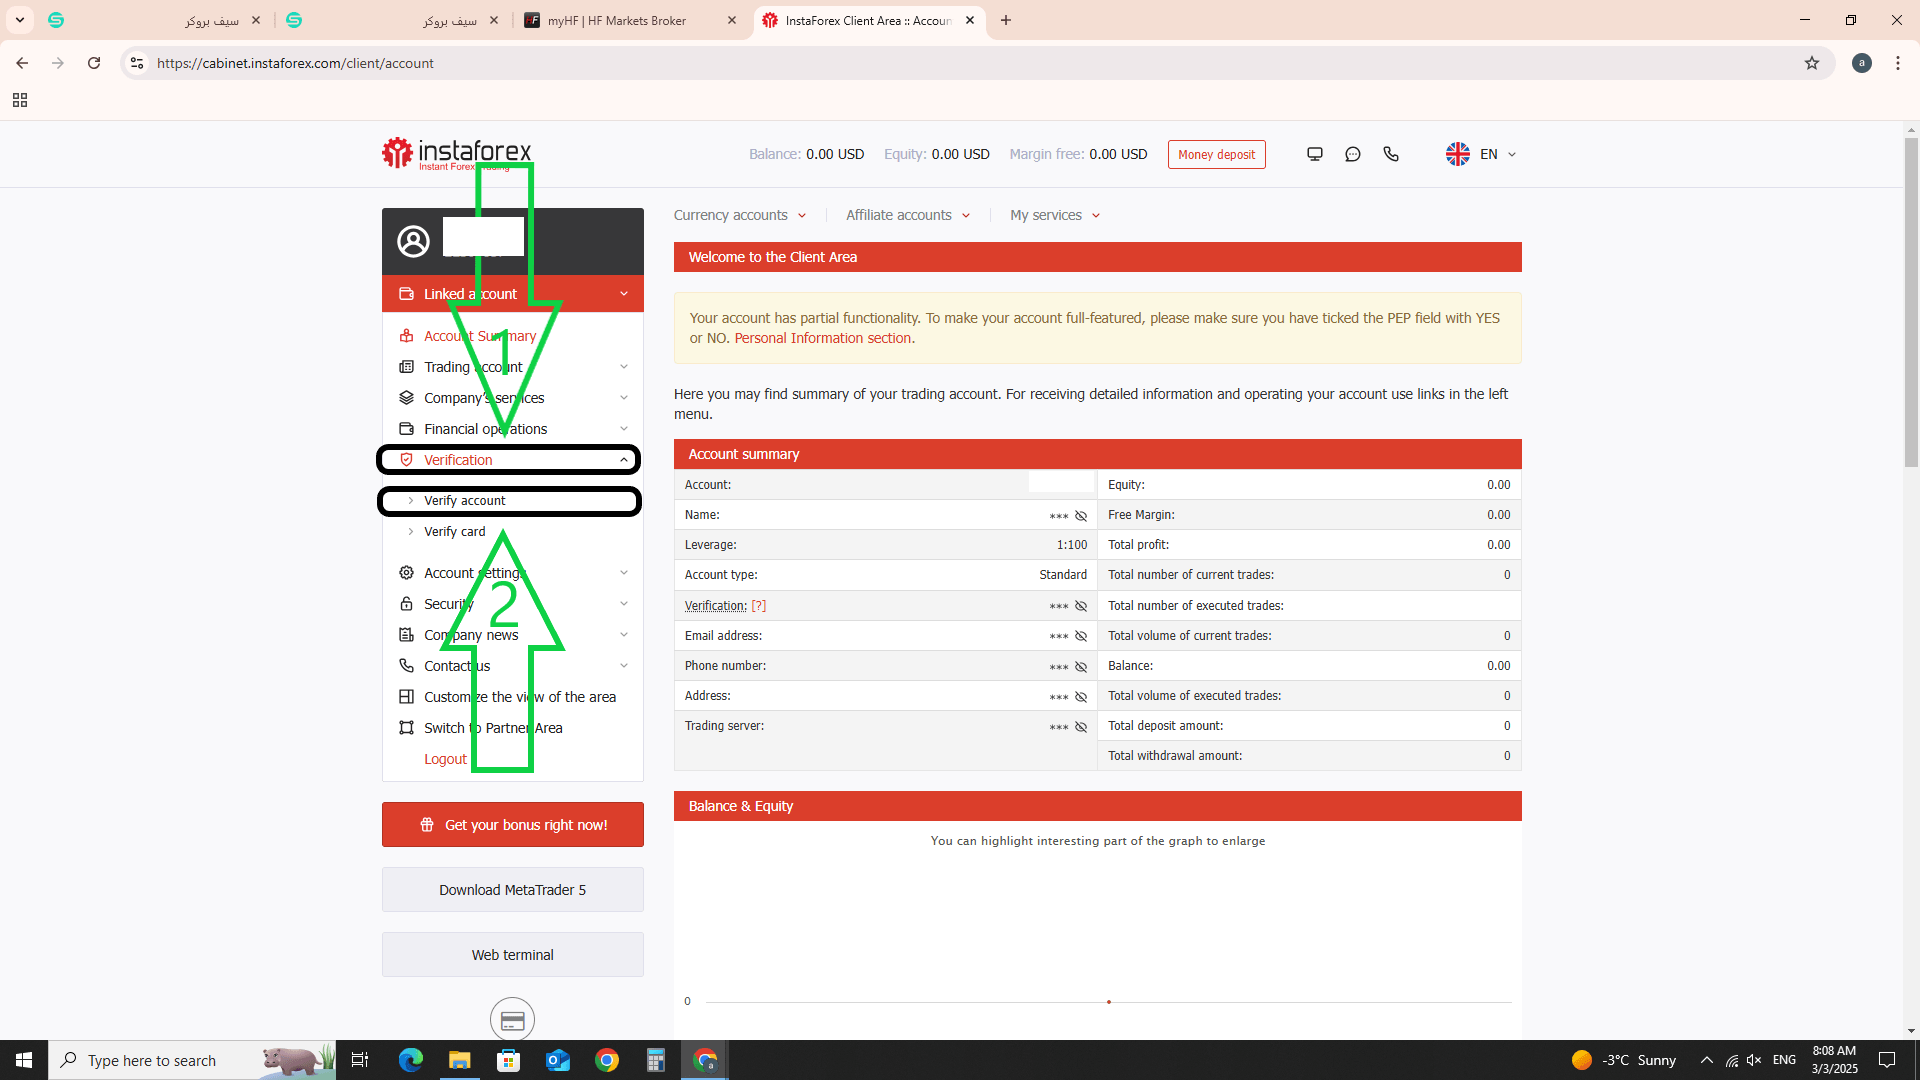Click the Windows search box
The width and height of the screenshot is (1920, 1080).
pos(192,1060)
